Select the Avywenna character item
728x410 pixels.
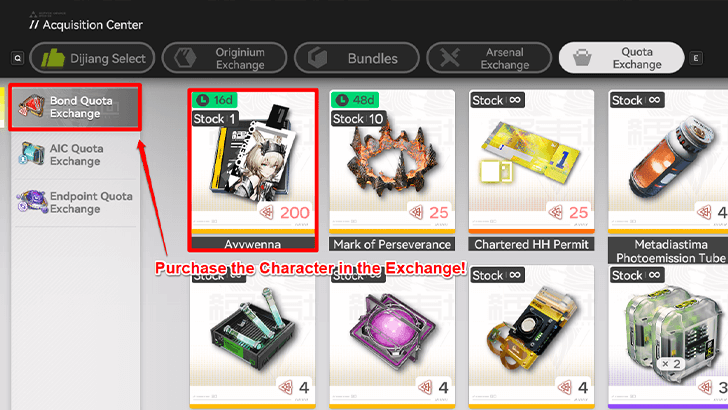[x=253, y=170]
